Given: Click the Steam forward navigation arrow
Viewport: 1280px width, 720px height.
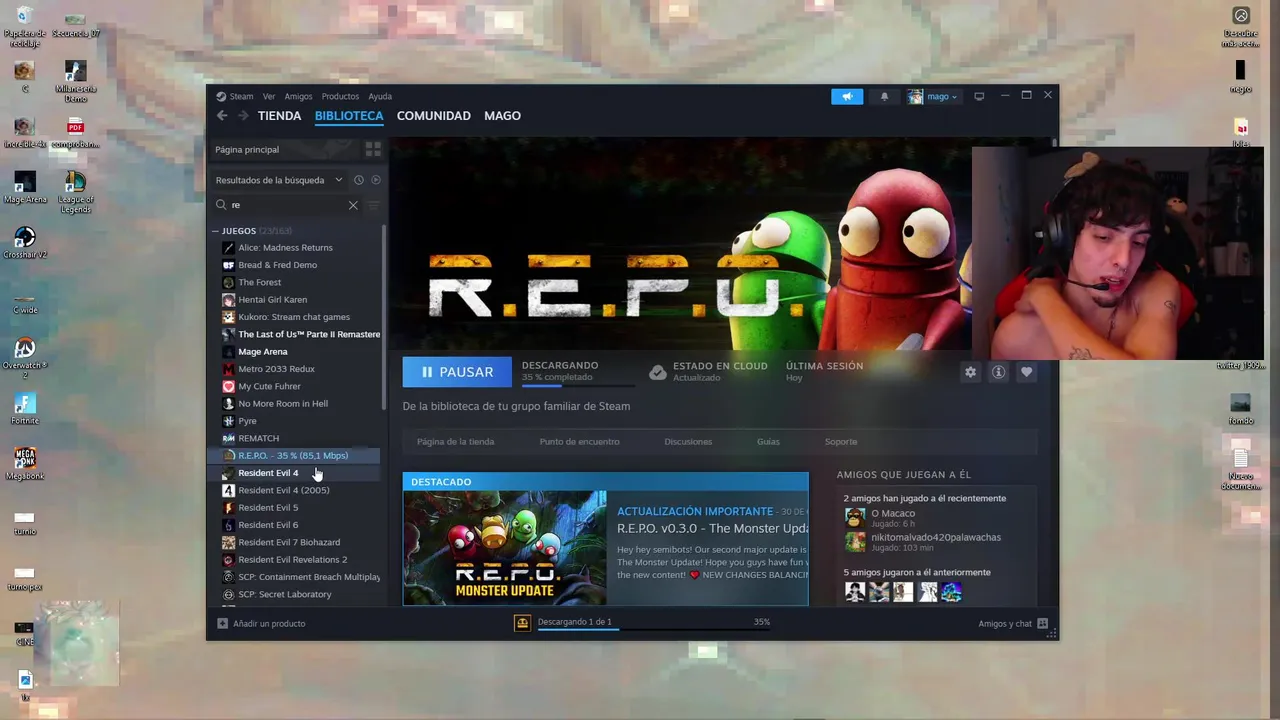Looking at the screenshot, I should 243,116.
